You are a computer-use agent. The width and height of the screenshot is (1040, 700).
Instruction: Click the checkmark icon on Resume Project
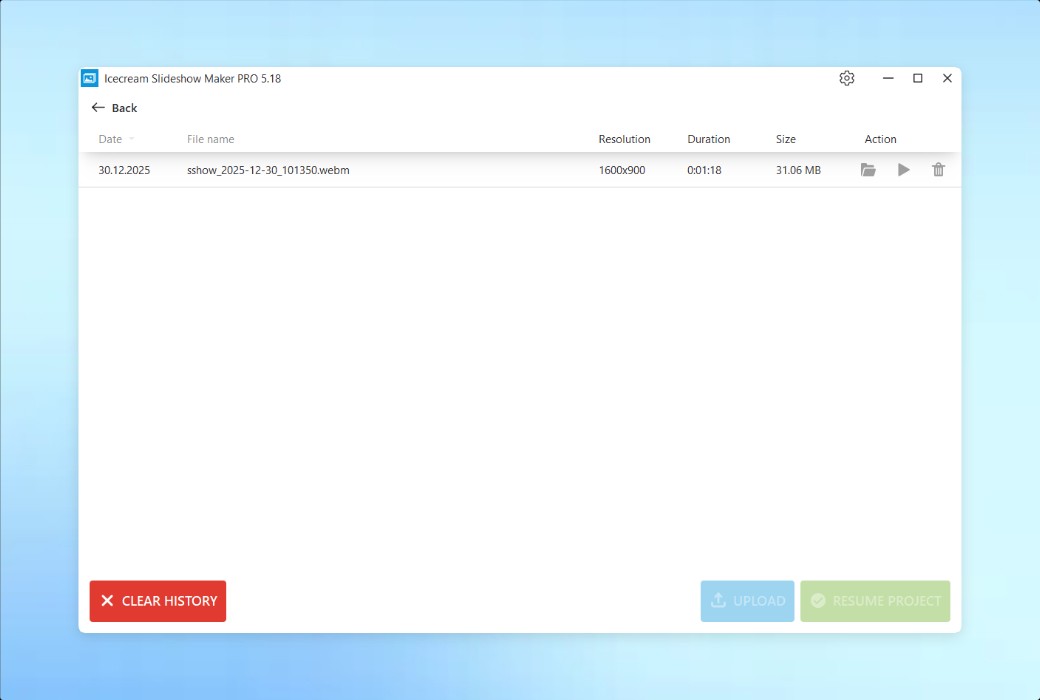(x=818, y=600)
